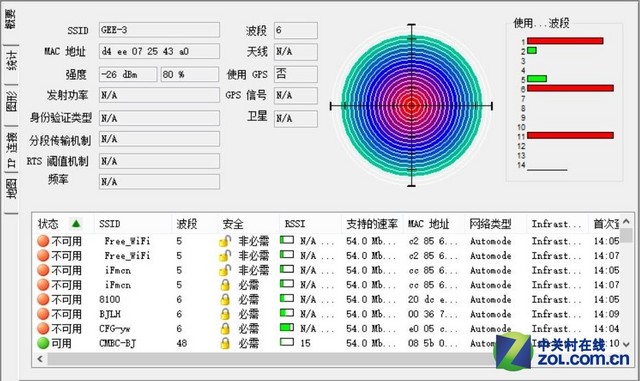The height and width of the screenshot is (381, 640).
Task: Click closed padlock icon in iFmcn 必需 row
Action: (225, 285)
